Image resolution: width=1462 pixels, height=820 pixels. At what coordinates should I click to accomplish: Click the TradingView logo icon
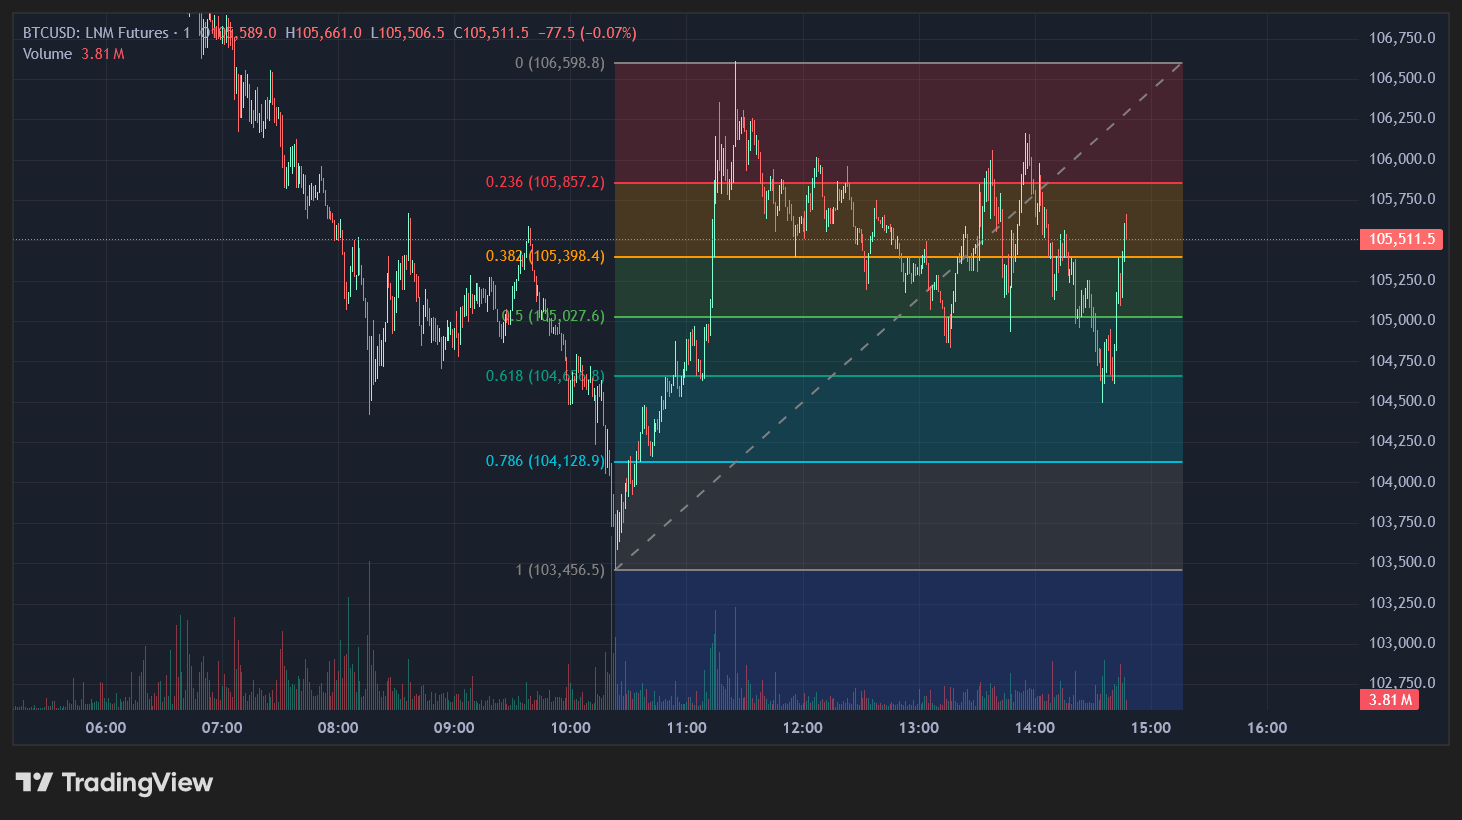pos(33,782)
